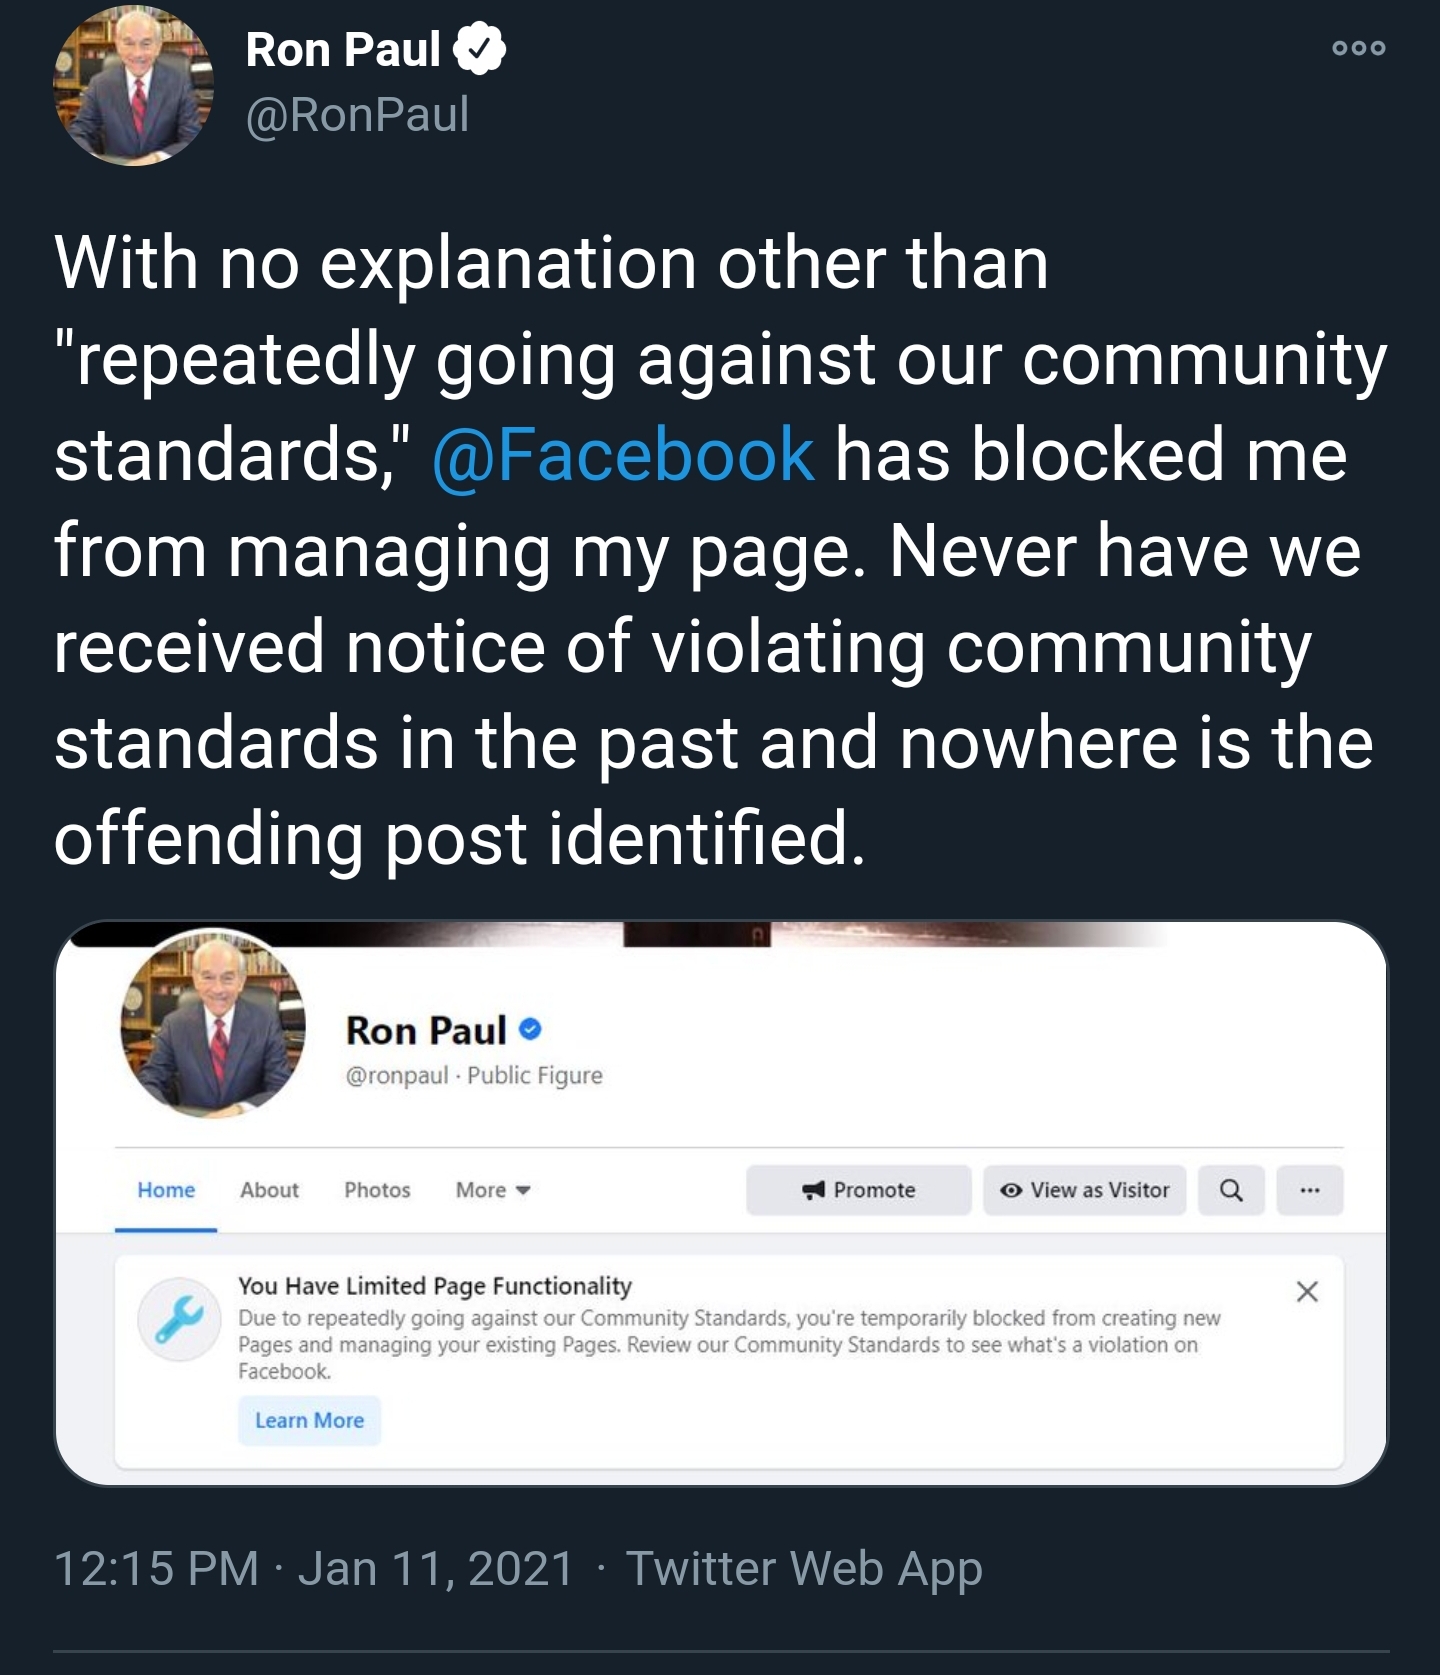
Task: Open the Home tab on Facebook page
Action: tap(166, 1190)
